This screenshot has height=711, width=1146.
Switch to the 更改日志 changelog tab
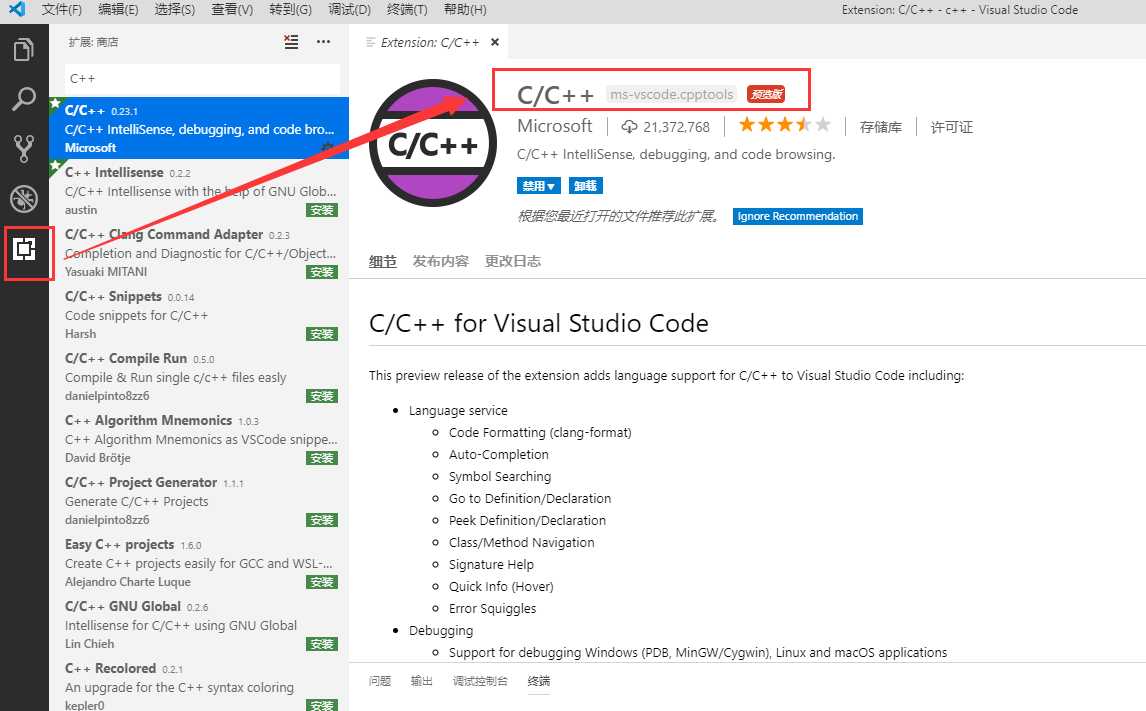click(x=513, y=261)
